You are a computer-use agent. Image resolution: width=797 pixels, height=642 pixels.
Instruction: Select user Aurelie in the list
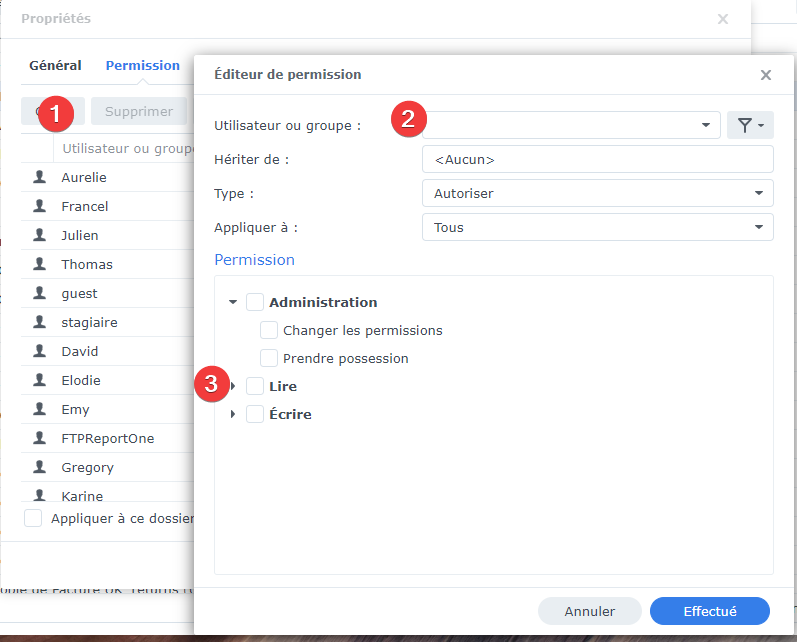[107, 177]
